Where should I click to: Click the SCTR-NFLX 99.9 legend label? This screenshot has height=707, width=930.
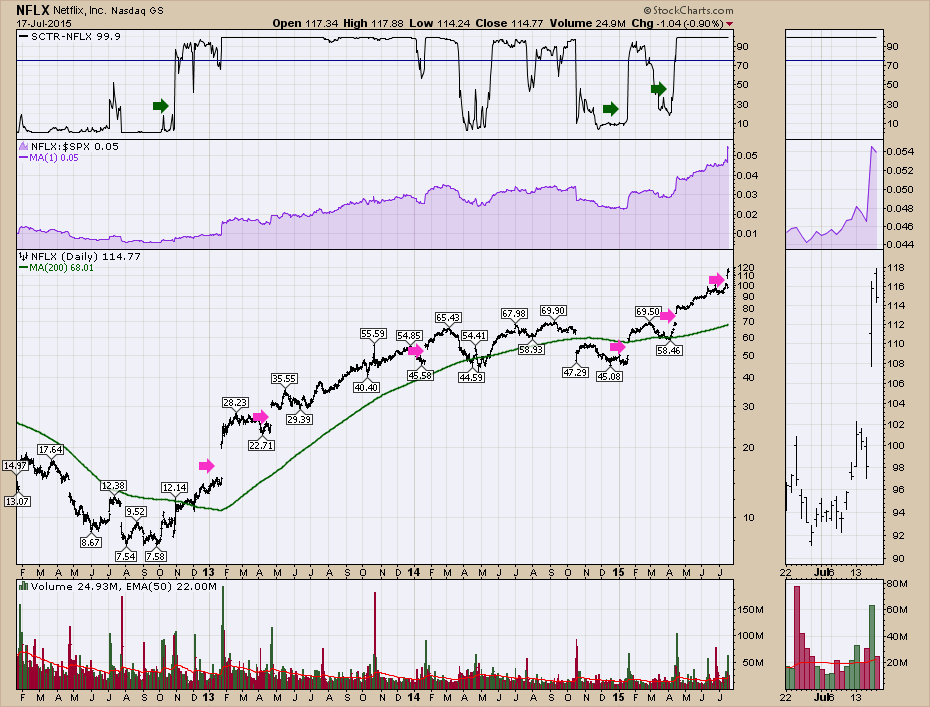click(x=76, y=37)
